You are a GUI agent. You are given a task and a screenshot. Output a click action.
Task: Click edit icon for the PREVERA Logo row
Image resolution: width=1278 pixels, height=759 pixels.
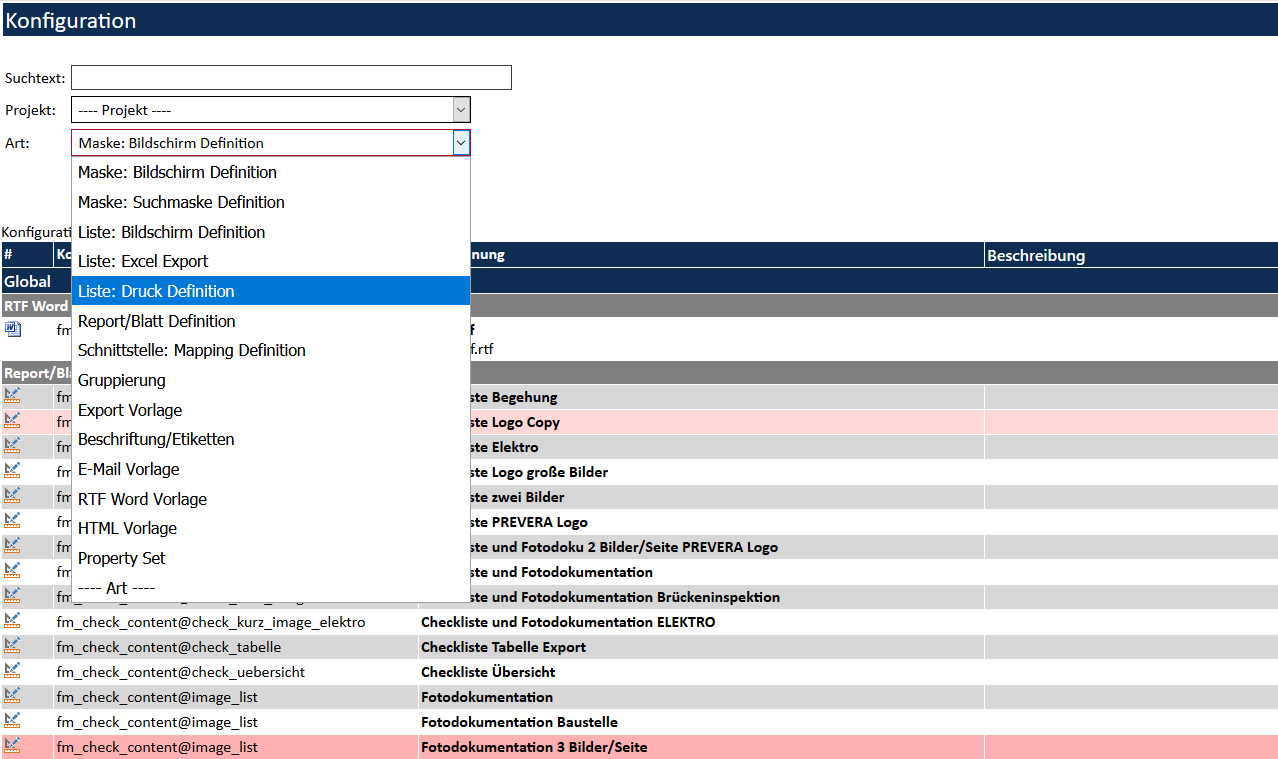12,520
